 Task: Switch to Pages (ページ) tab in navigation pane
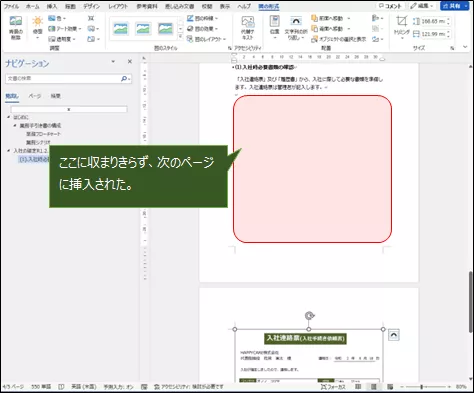tap(35, 96)
